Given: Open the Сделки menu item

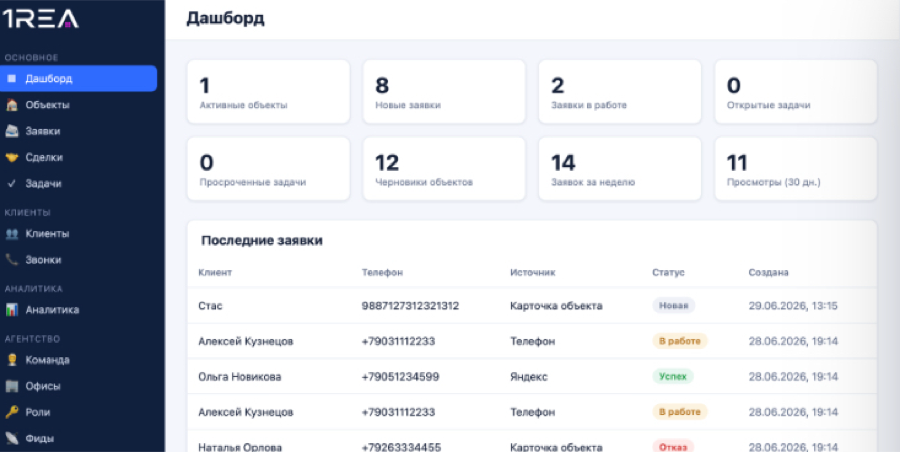Looking at the screenshot, I should point(78,157).
